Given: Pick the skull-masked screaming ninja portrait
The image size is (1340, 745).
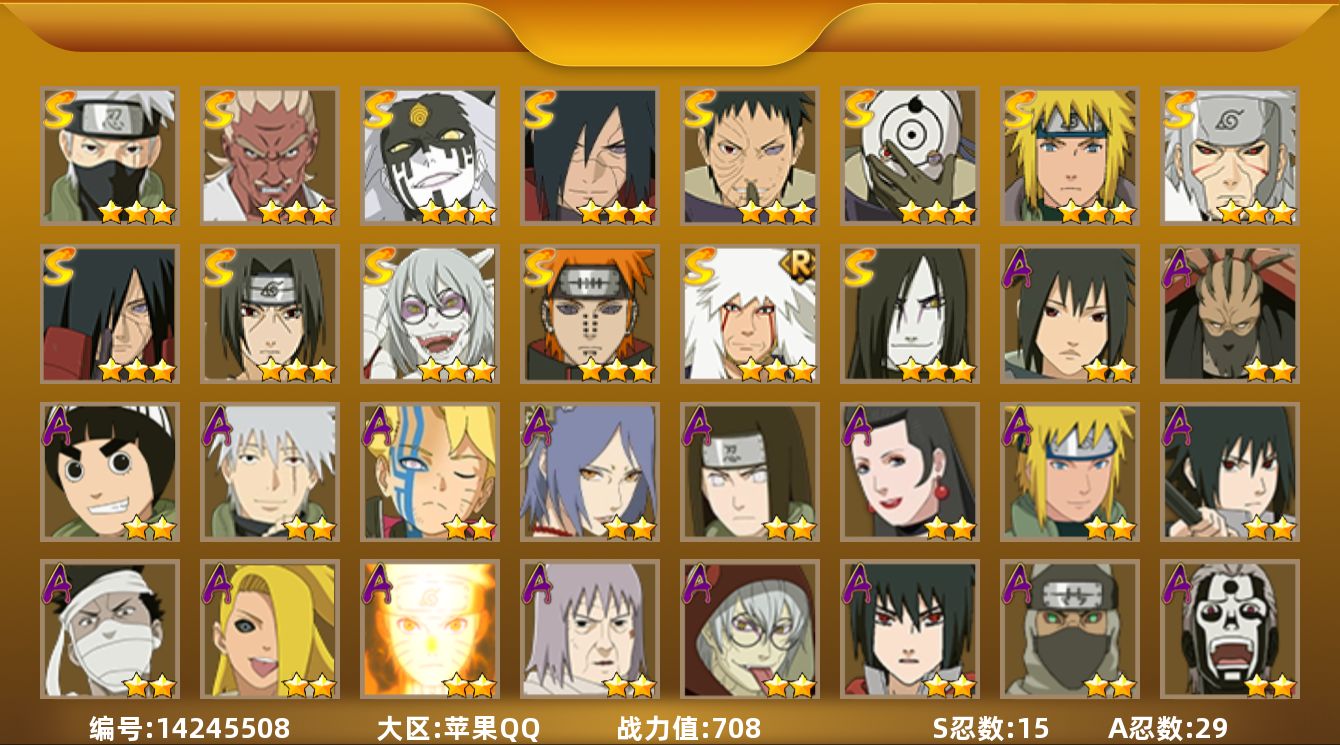Looking at the screenshot, I should tap(1230, 629).
